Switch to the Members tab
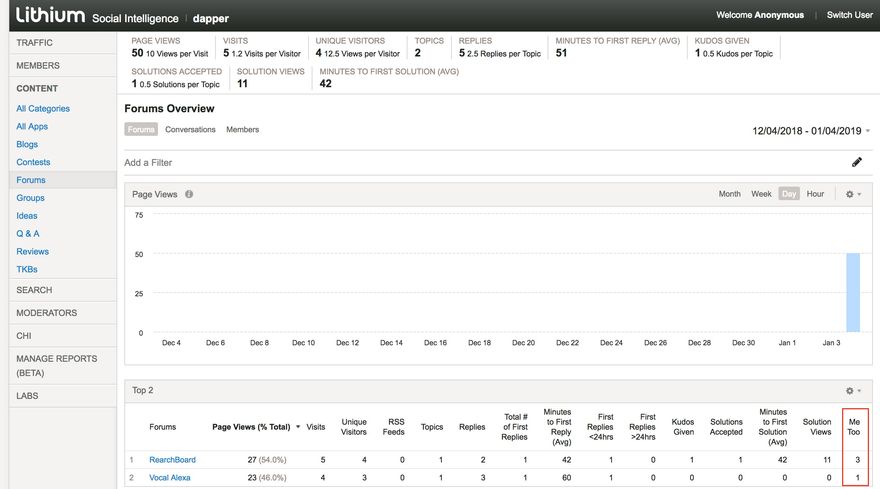The height and width of the screenshot is (489, 880). point(242,129)
